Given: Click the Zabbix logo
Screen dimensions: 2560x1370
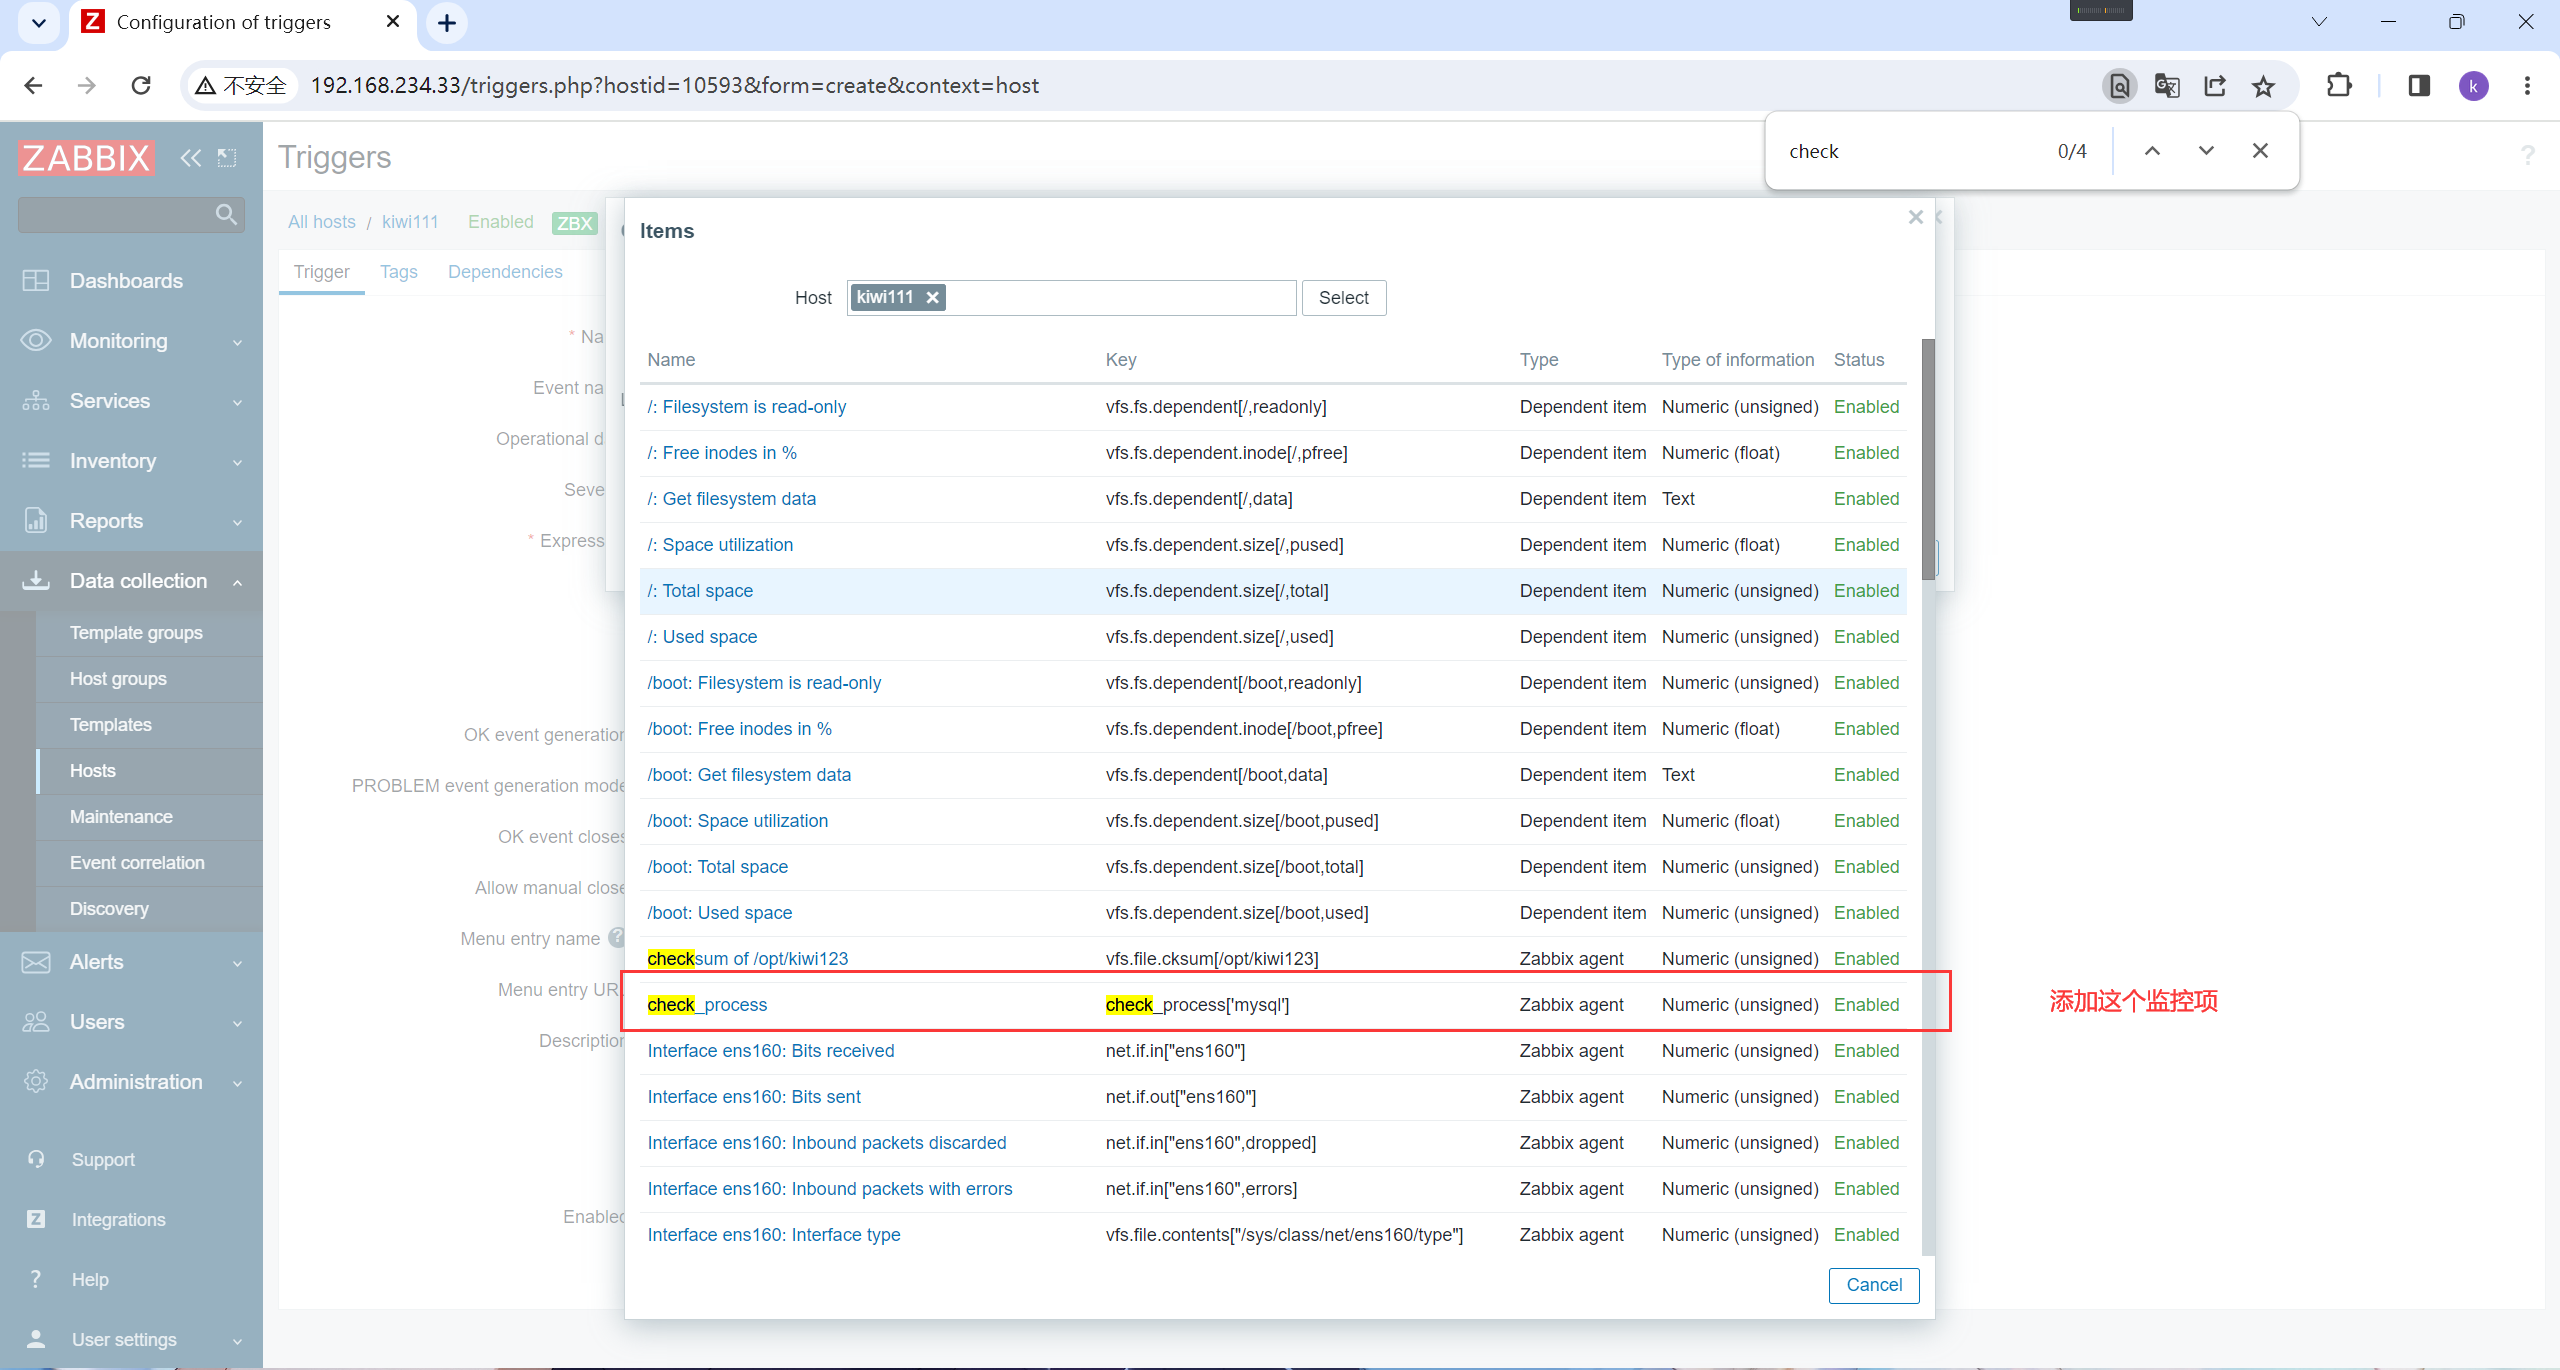Looking at the screenshot, I should point(86,158).
